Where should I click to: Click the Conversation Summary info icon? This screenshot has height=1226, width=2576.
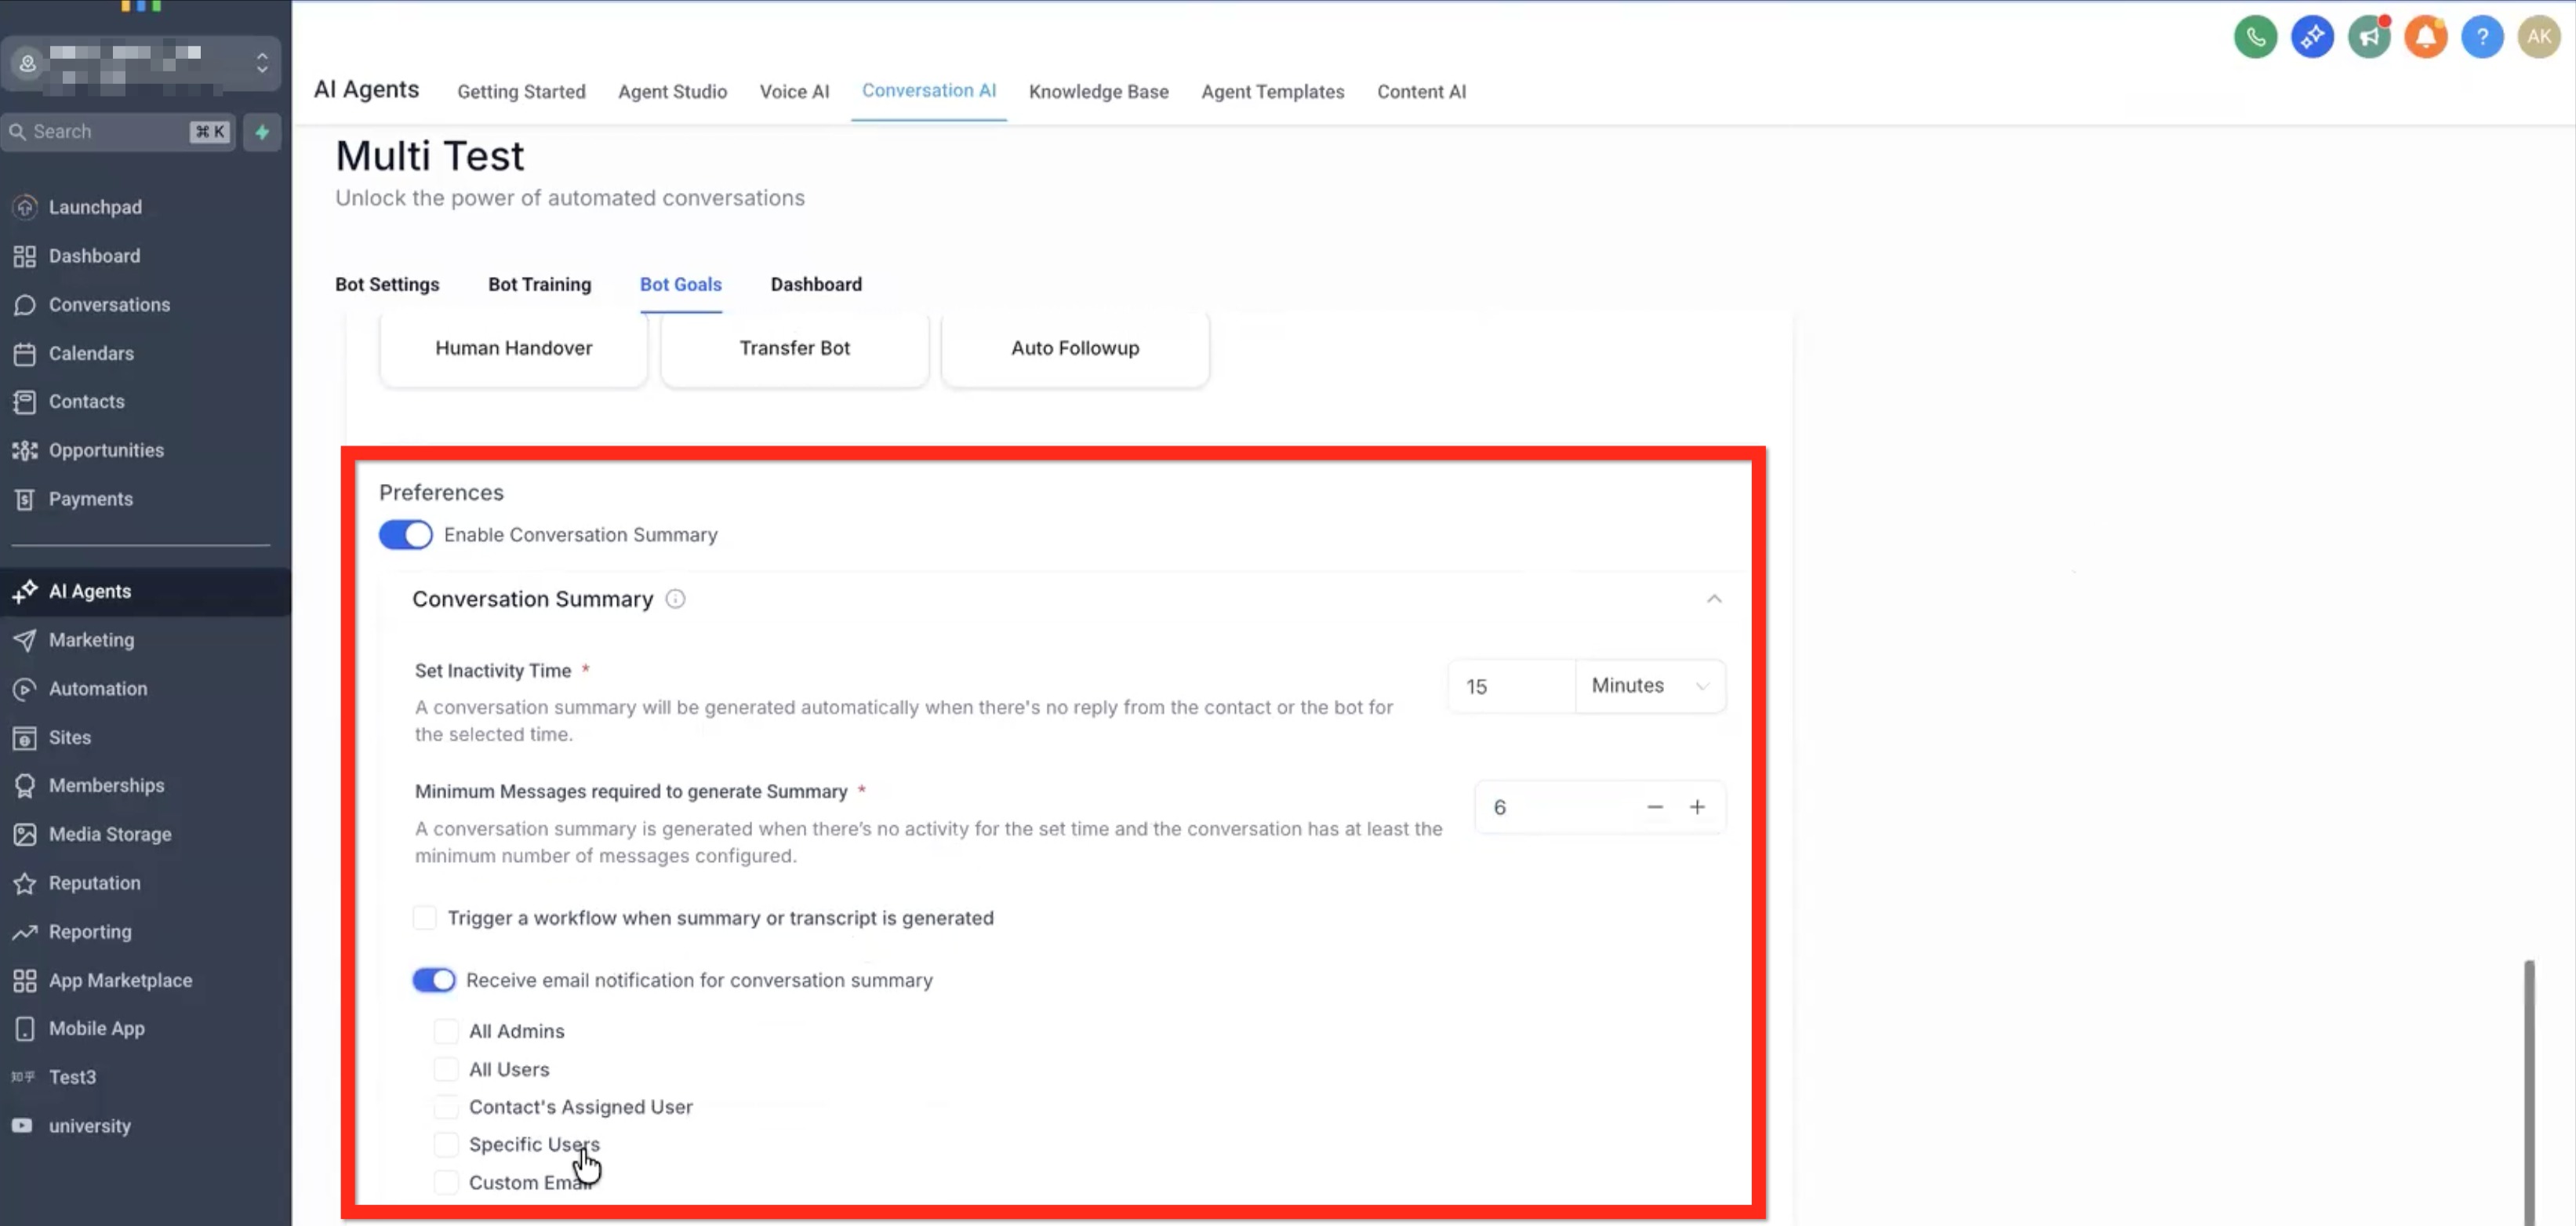(675, 599)
